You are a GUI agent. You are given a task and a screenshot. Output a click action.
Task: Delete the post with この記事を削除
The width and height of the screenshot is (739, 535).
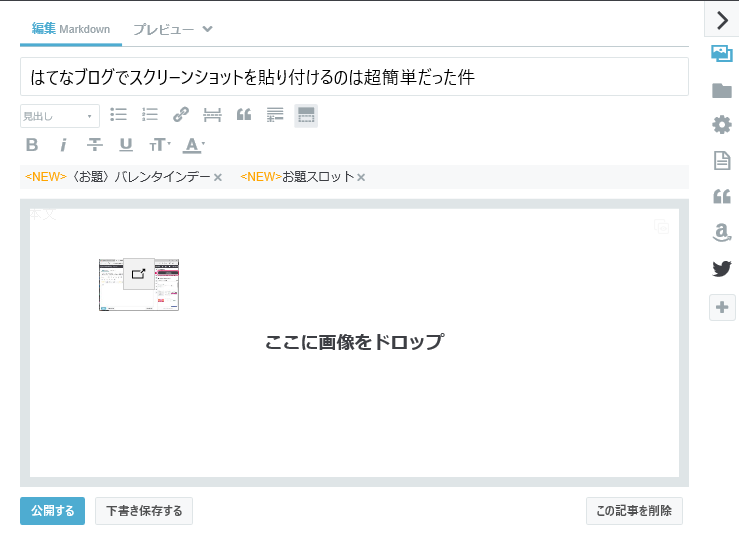(634, 511)
